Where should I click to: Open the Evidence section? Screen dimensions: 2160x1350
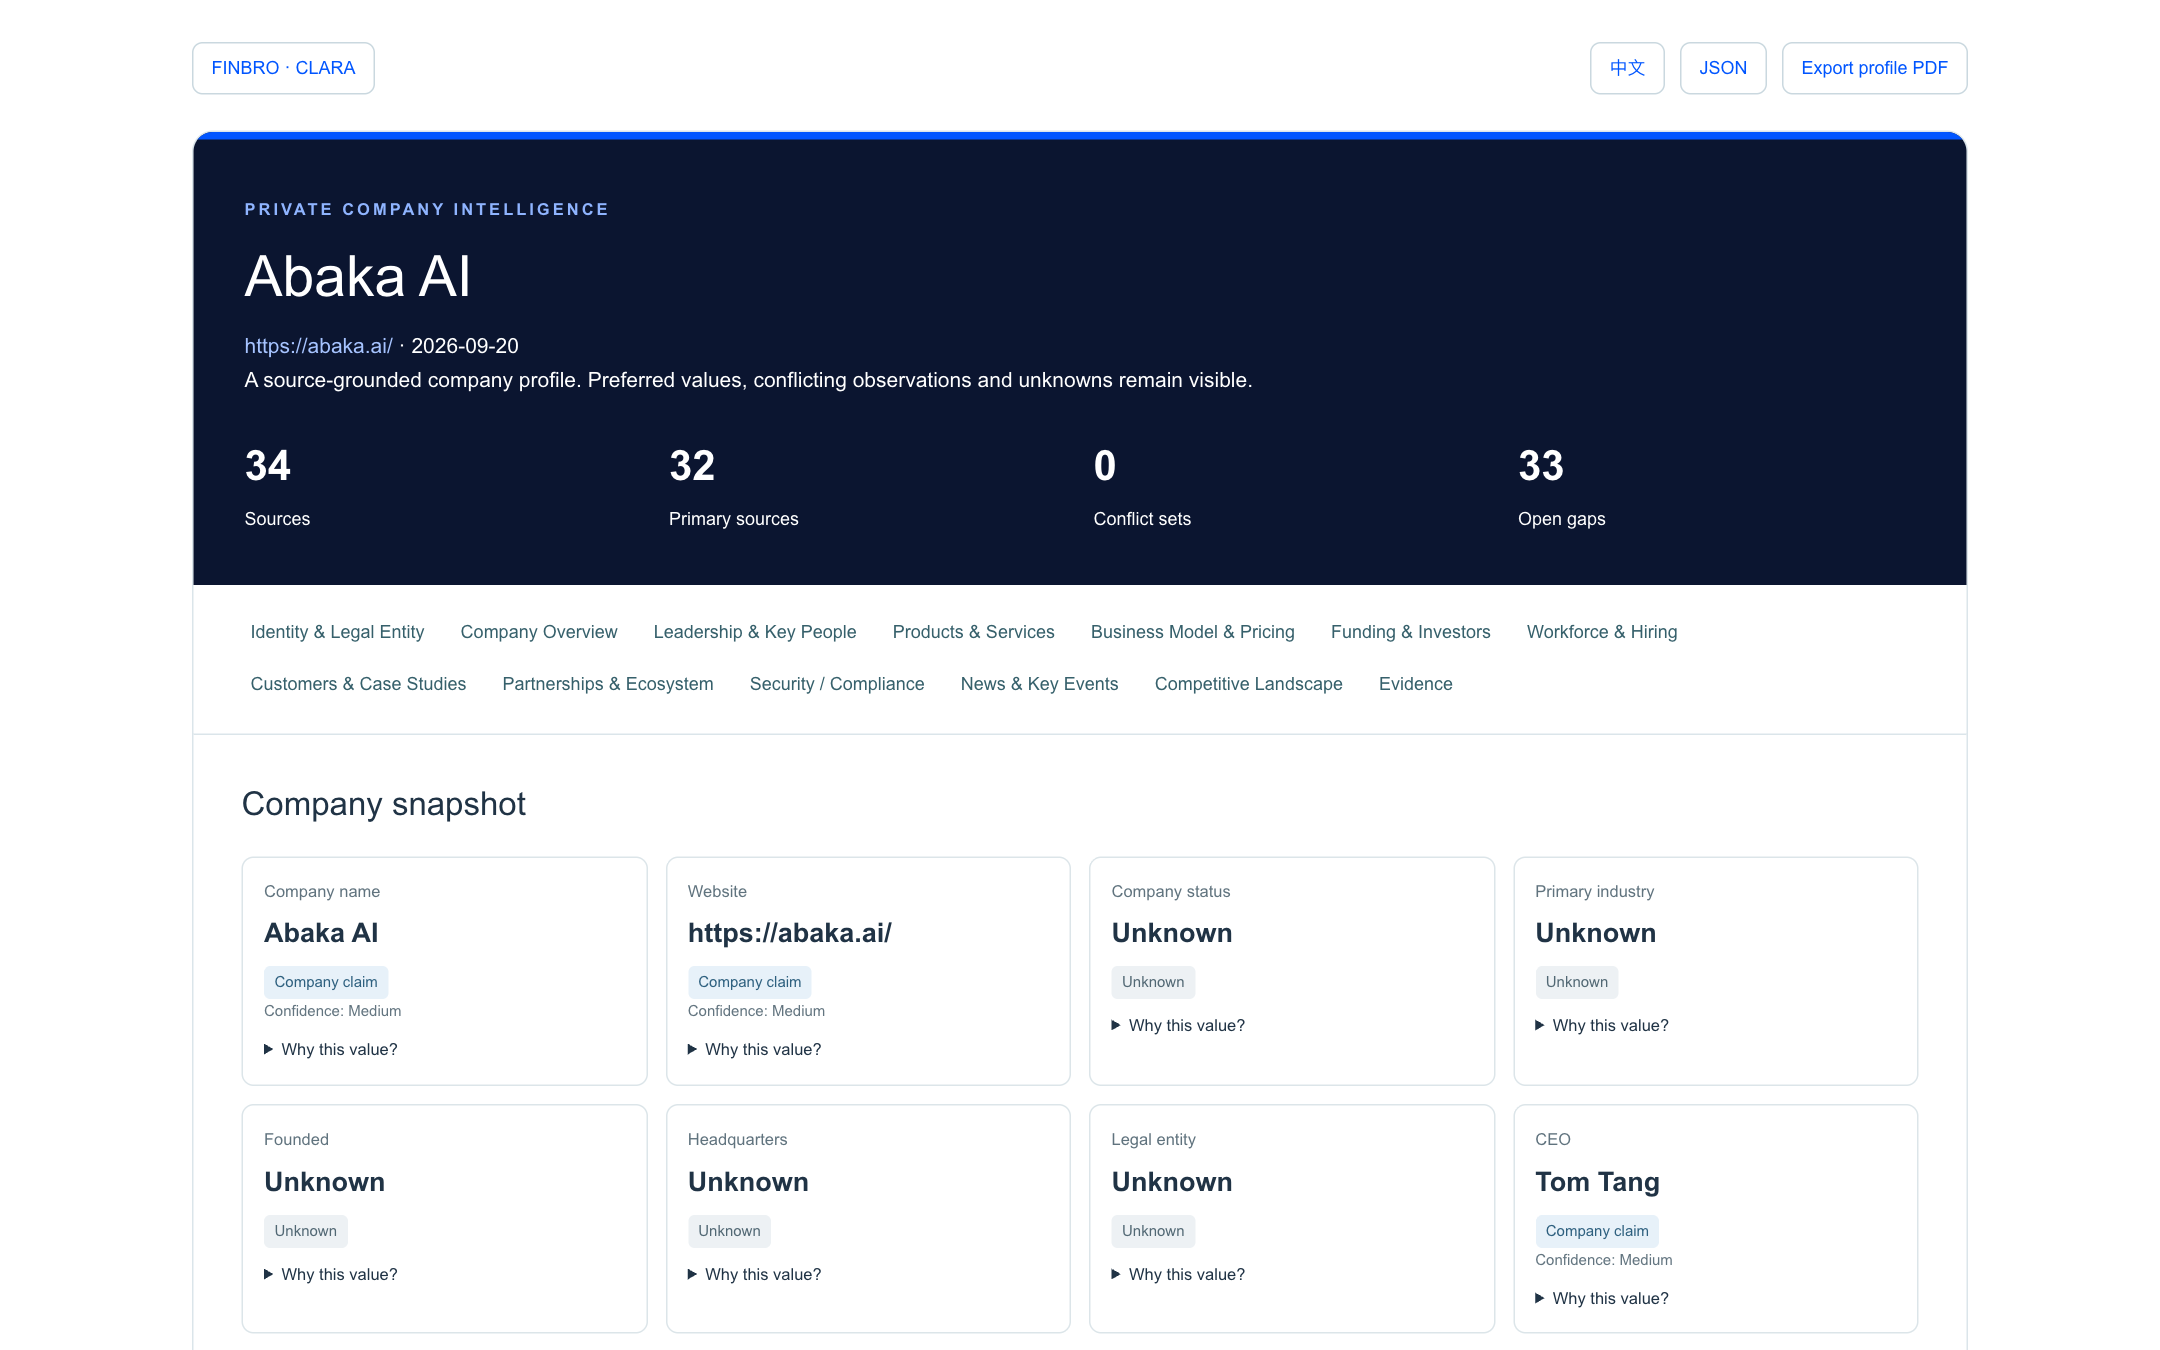1415,684
